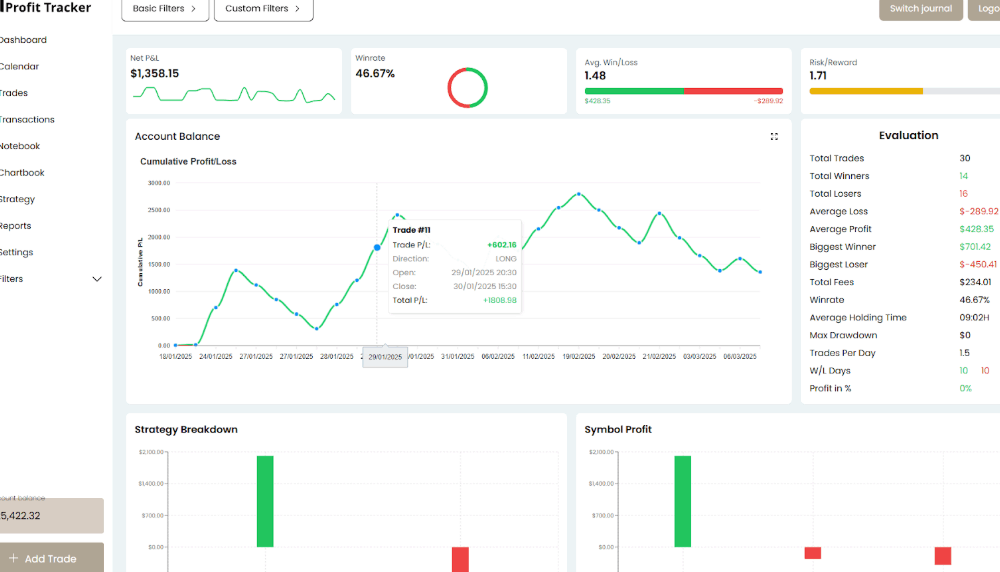Screen dimensions: 1000x572
Task: Click the highlighted Trade #11 data point
Action: [377, 247]
